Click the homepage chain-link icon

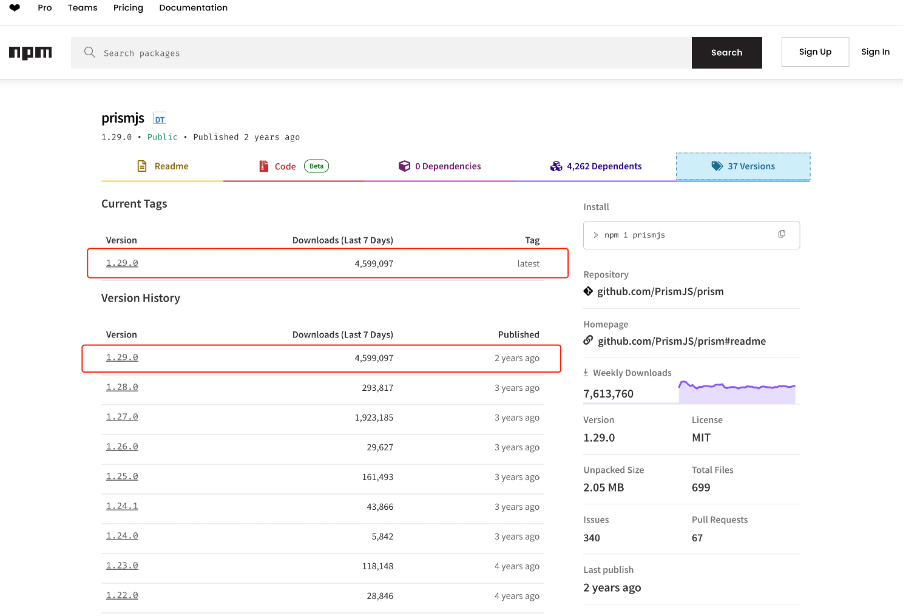tap(588, 340)
